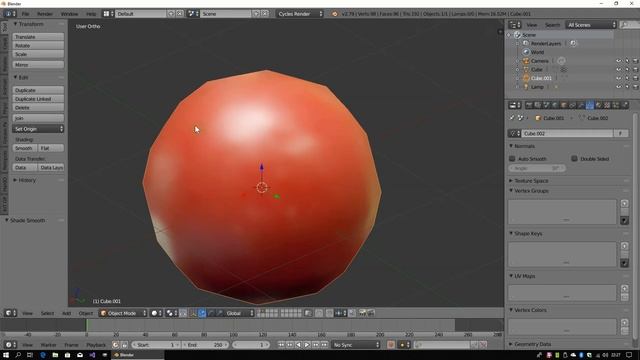Screen dimensions: 640x360
Task: Open the Render properties tab icon
Action: [529, 105]
